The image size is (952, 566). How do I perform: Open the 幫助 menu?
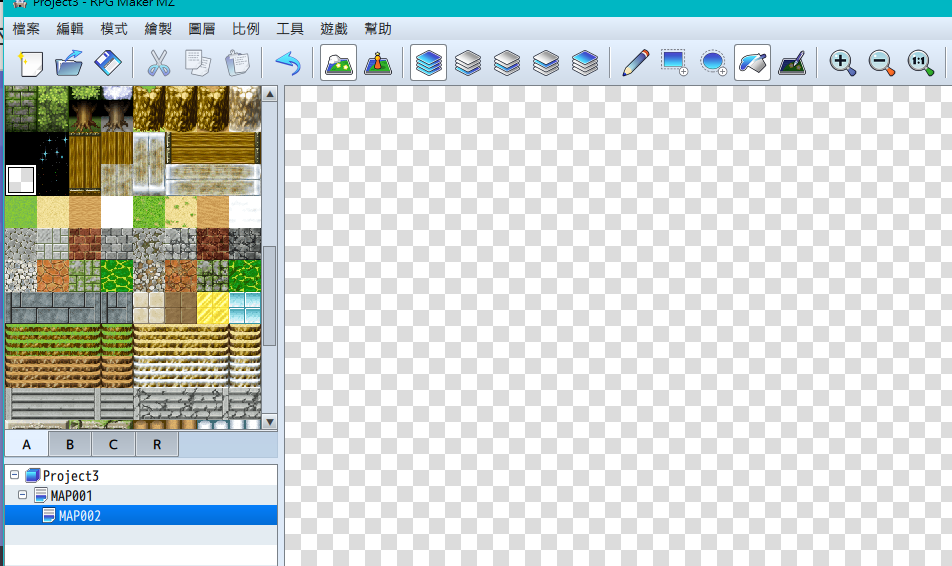click(378, 29)
